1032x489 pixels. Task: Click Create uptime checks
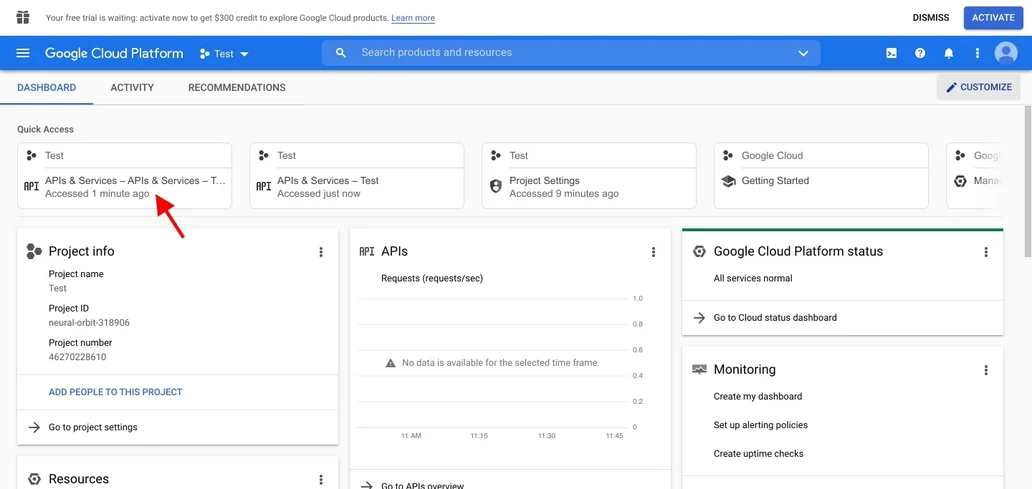coord(758,454)
